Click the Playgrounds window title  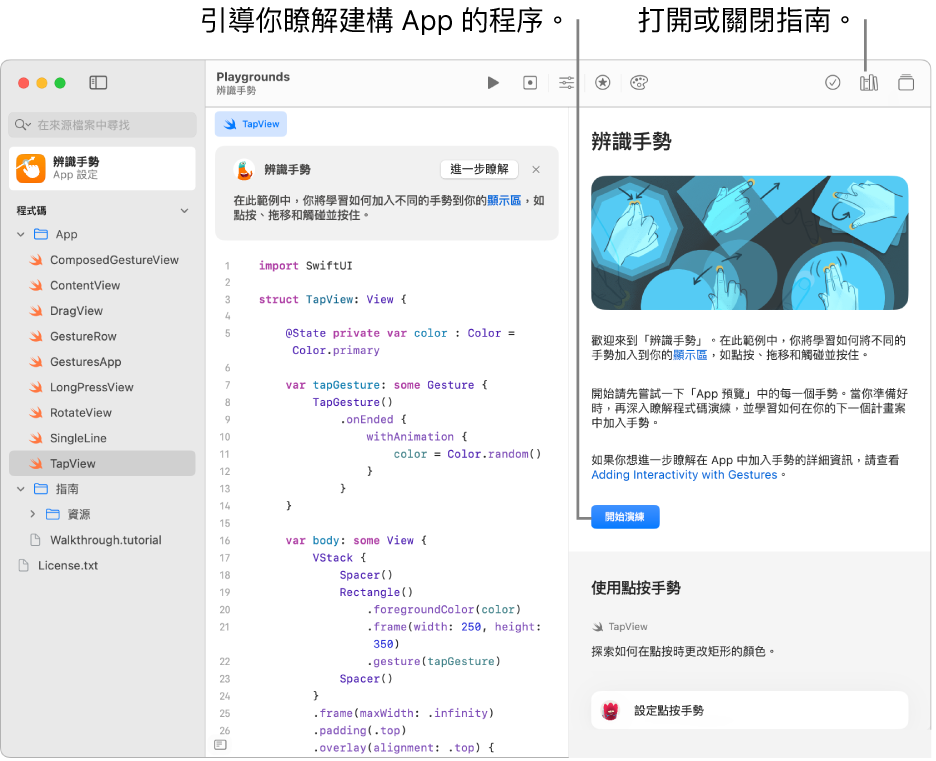[x=253, y=77]
